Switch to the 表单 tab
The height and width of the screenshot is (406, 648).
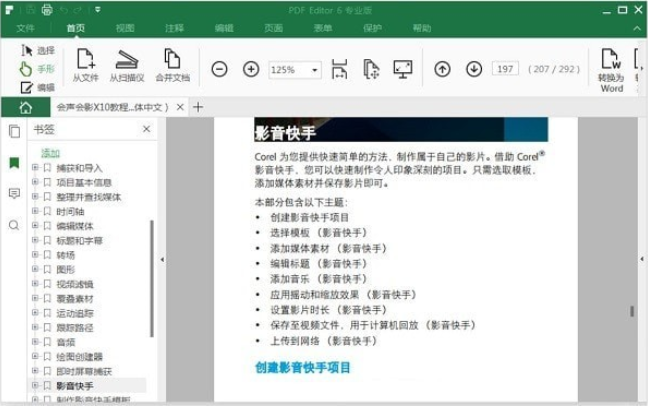coord(323,28)
